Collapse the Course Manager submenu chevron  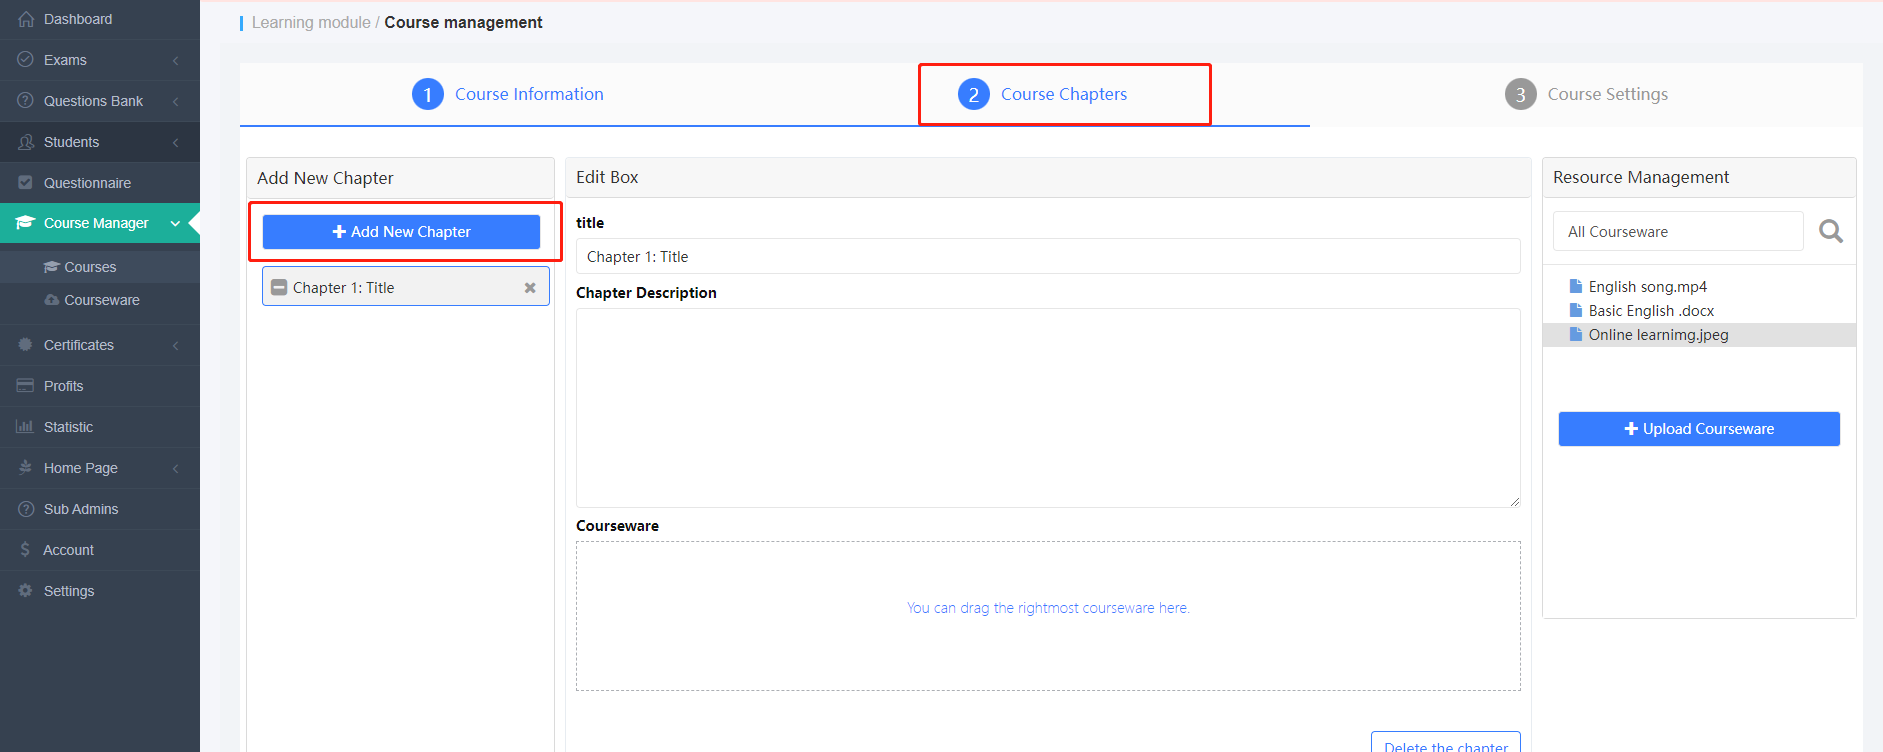[x=175, y=223]
